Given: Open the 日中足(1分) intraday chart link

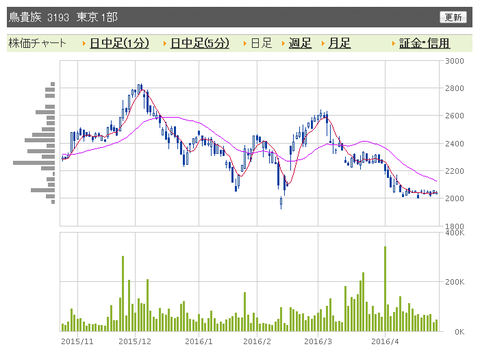Looking at the screenshot, I should 119,43.
